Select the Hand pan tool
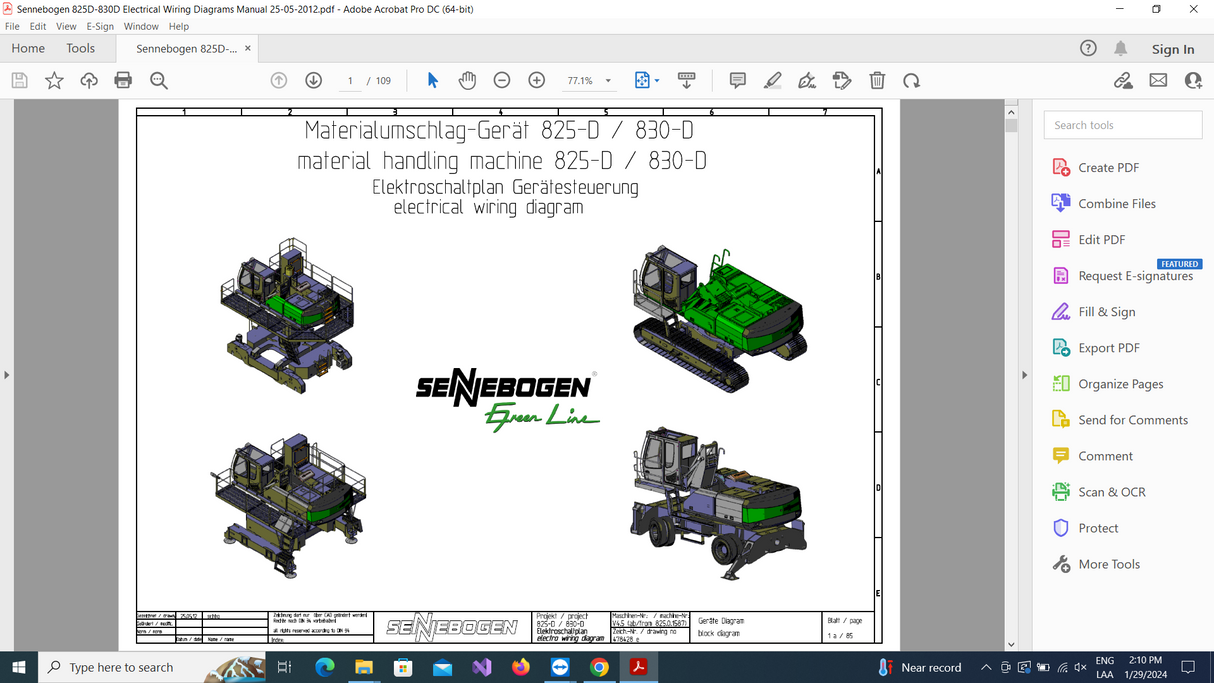Screen dimensions: 1214x683 pos(467,81)
